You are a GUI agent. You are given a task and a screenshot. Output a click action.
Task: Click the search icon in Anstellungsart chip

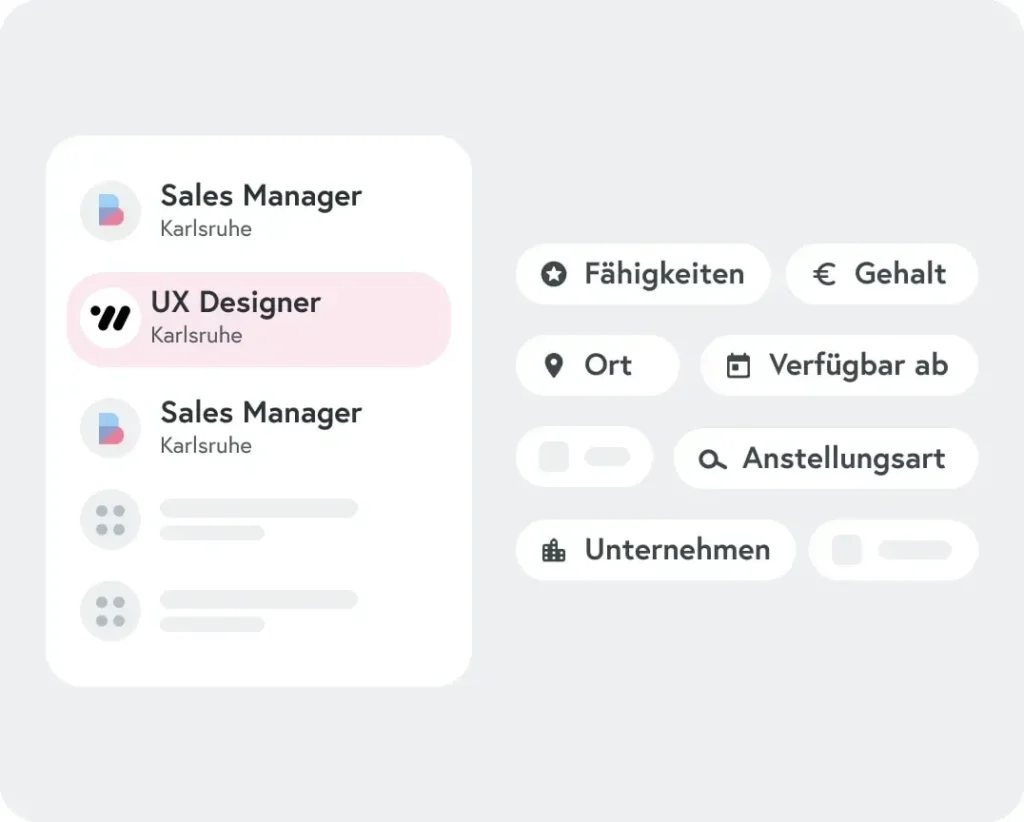[712, 460]
